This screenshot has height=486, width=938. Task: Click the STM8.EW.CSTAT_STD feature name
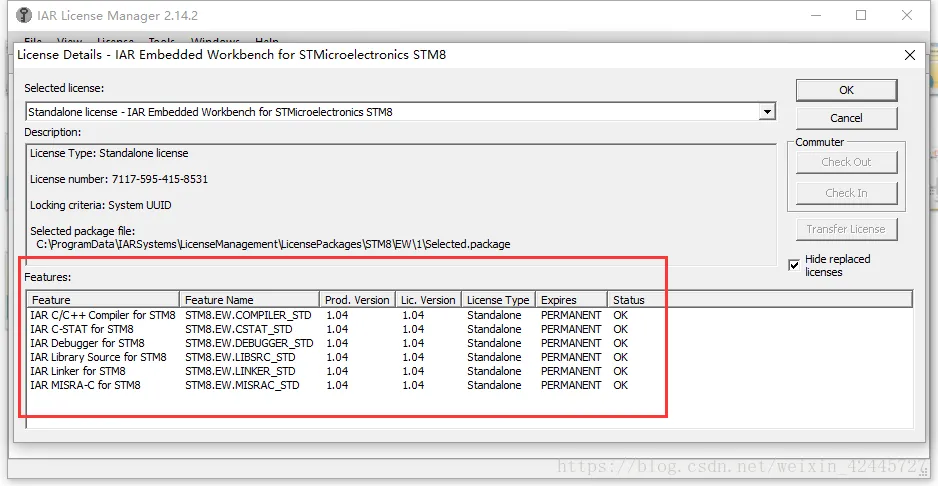point(239,329)
